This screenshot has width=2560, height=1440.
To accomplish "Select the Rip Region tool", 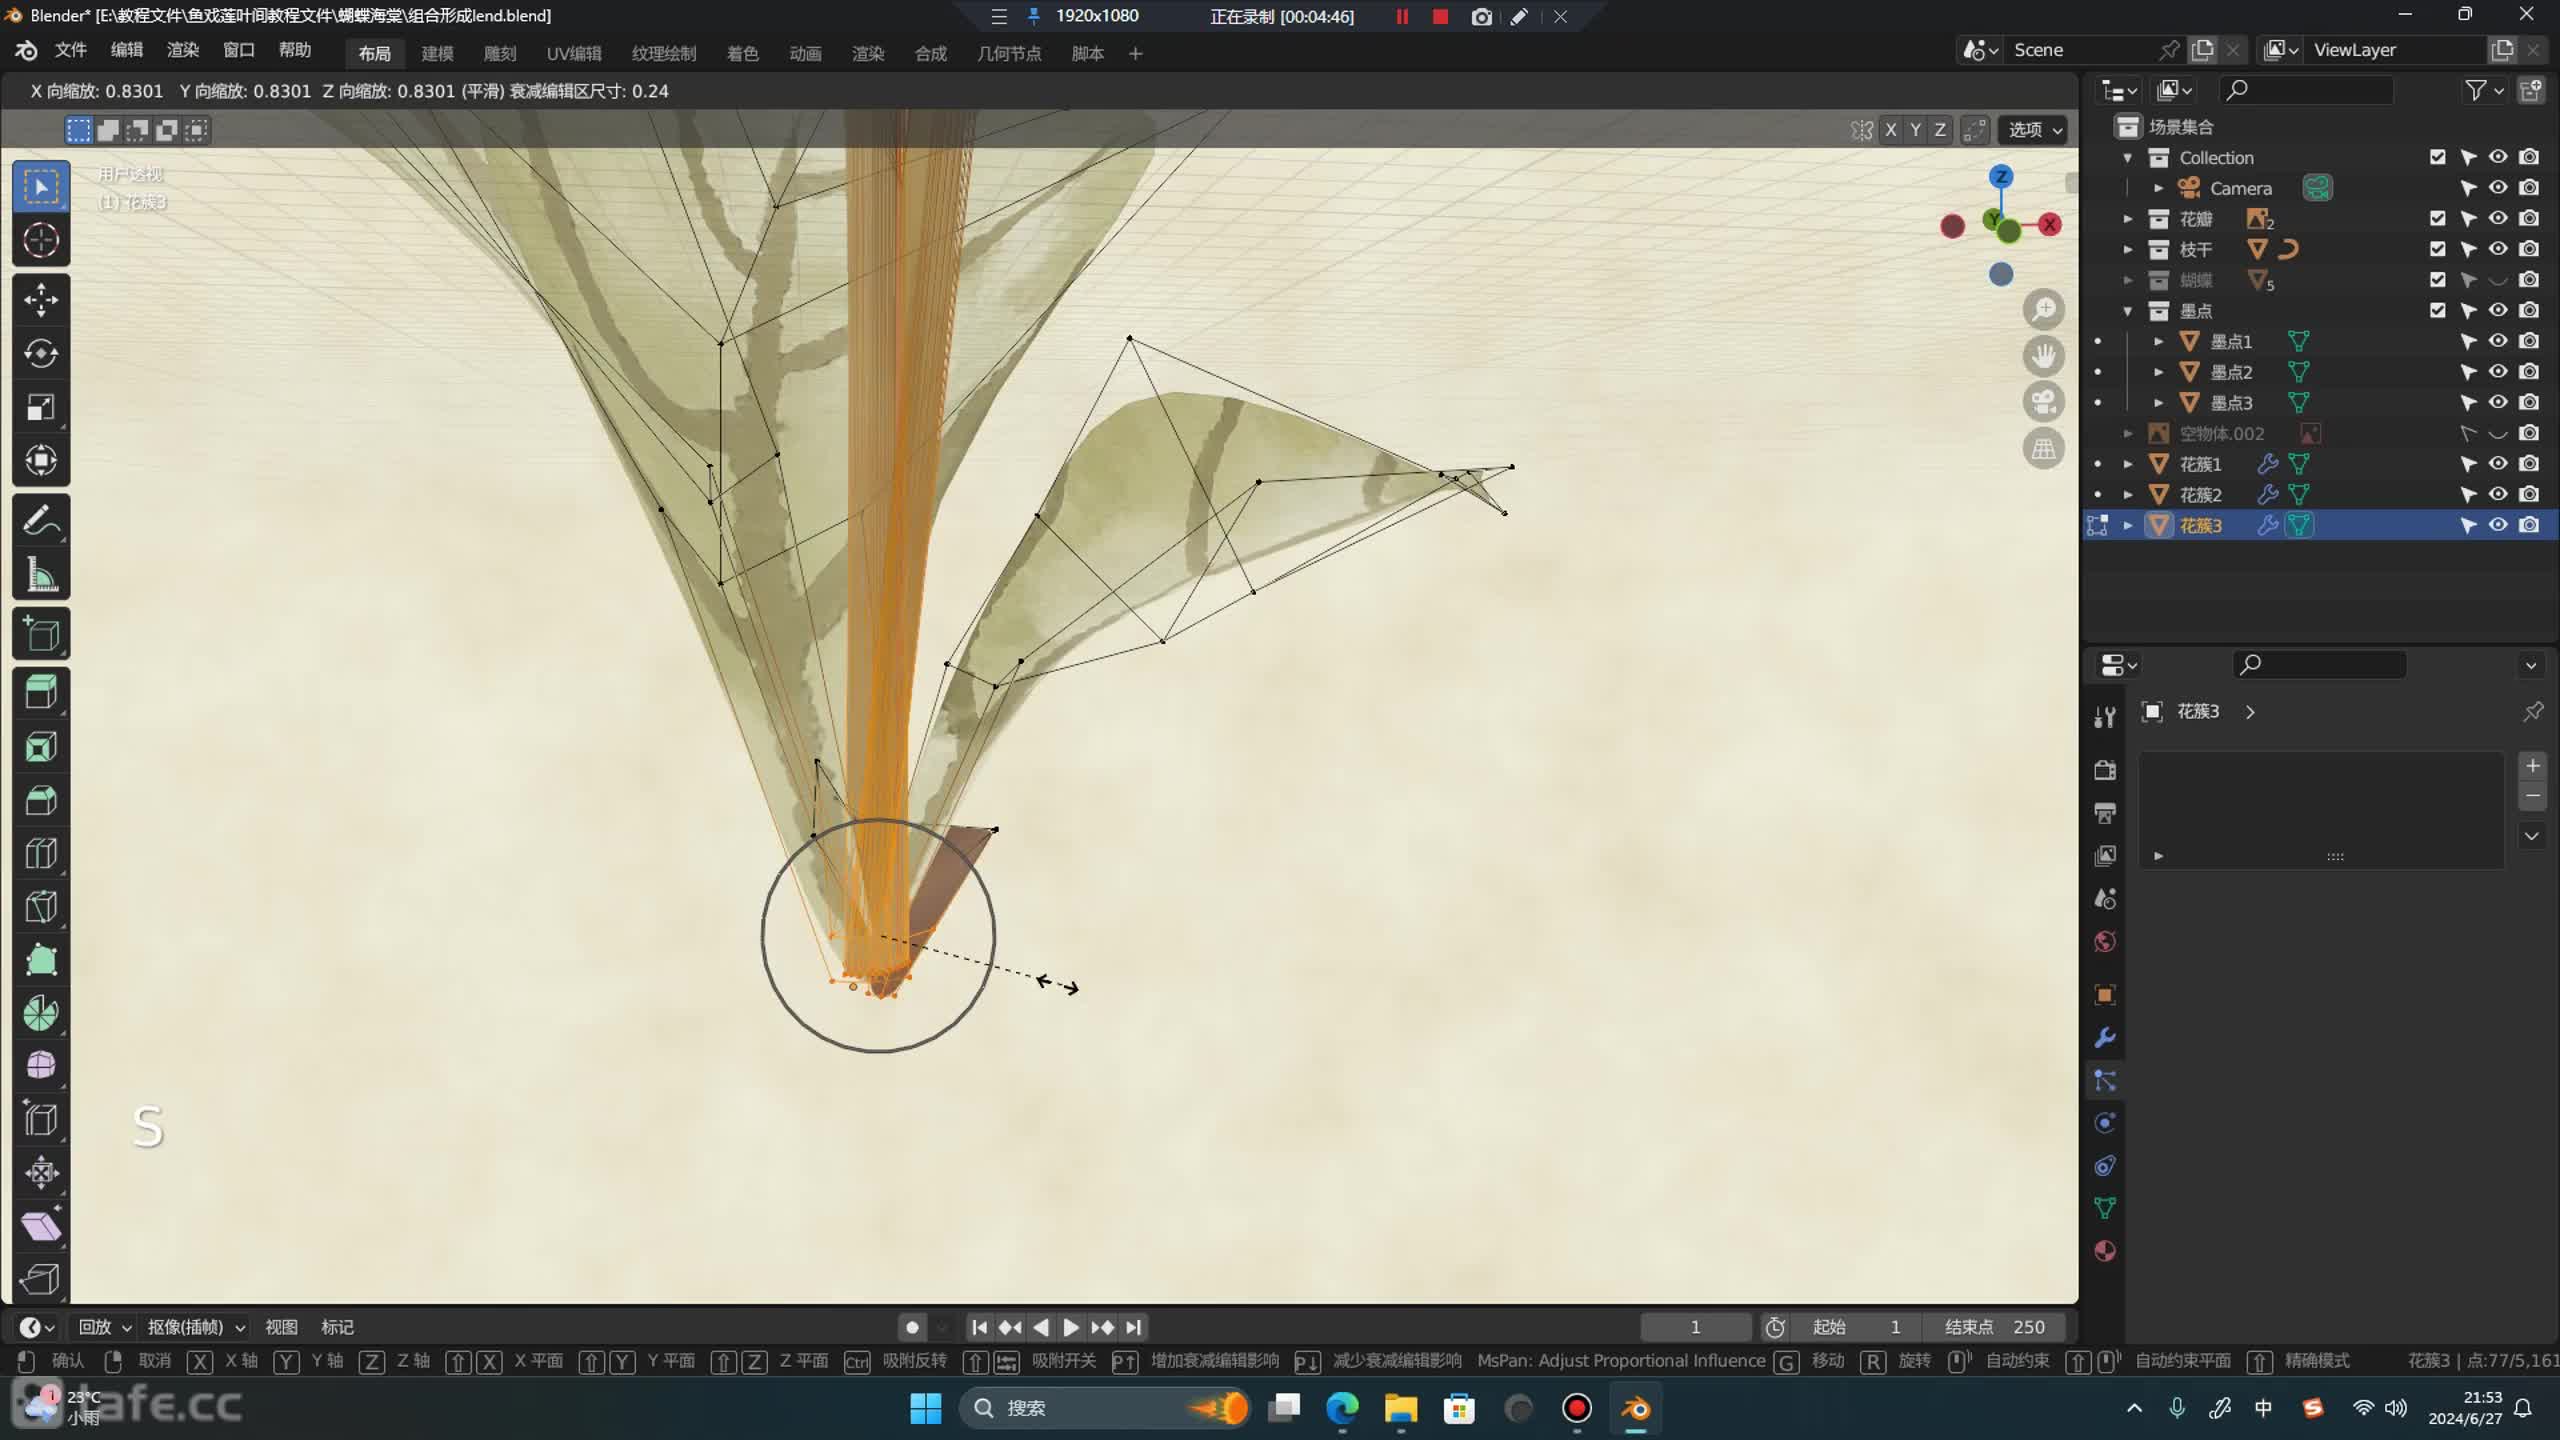I will click(x=41, y=1279).
